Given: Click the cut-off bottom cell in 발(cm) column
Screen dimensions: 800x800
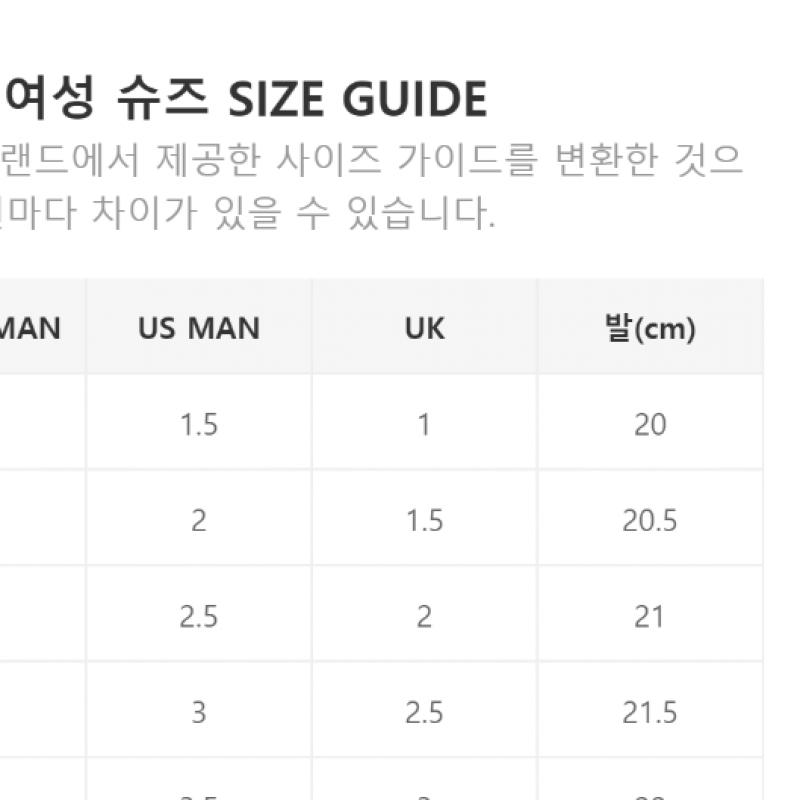Looking at the screenshot, I should [x=649, y=785].
